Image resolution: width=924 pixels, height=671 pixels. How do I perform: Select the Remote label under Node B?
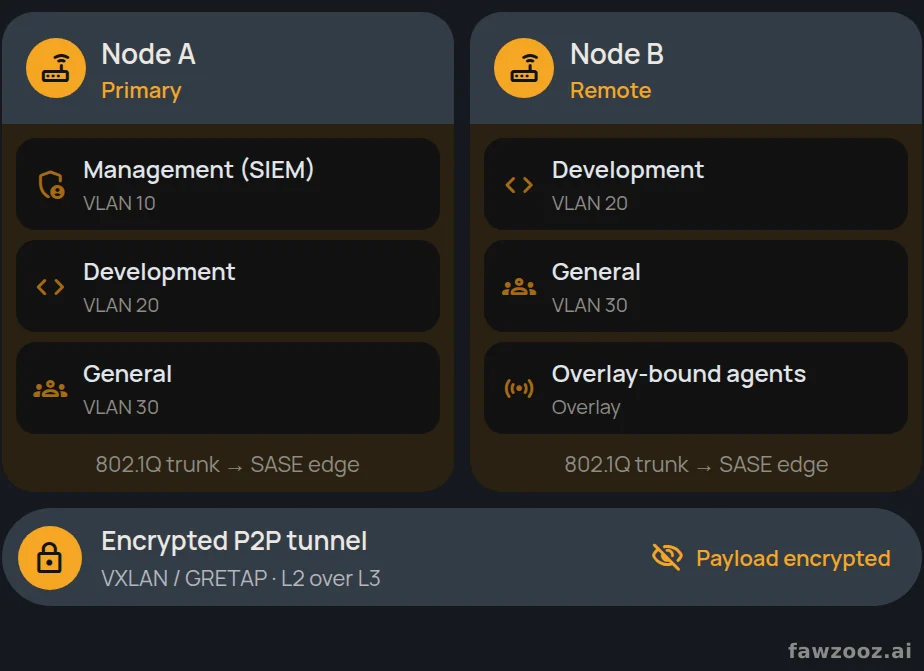click(610, 91)
